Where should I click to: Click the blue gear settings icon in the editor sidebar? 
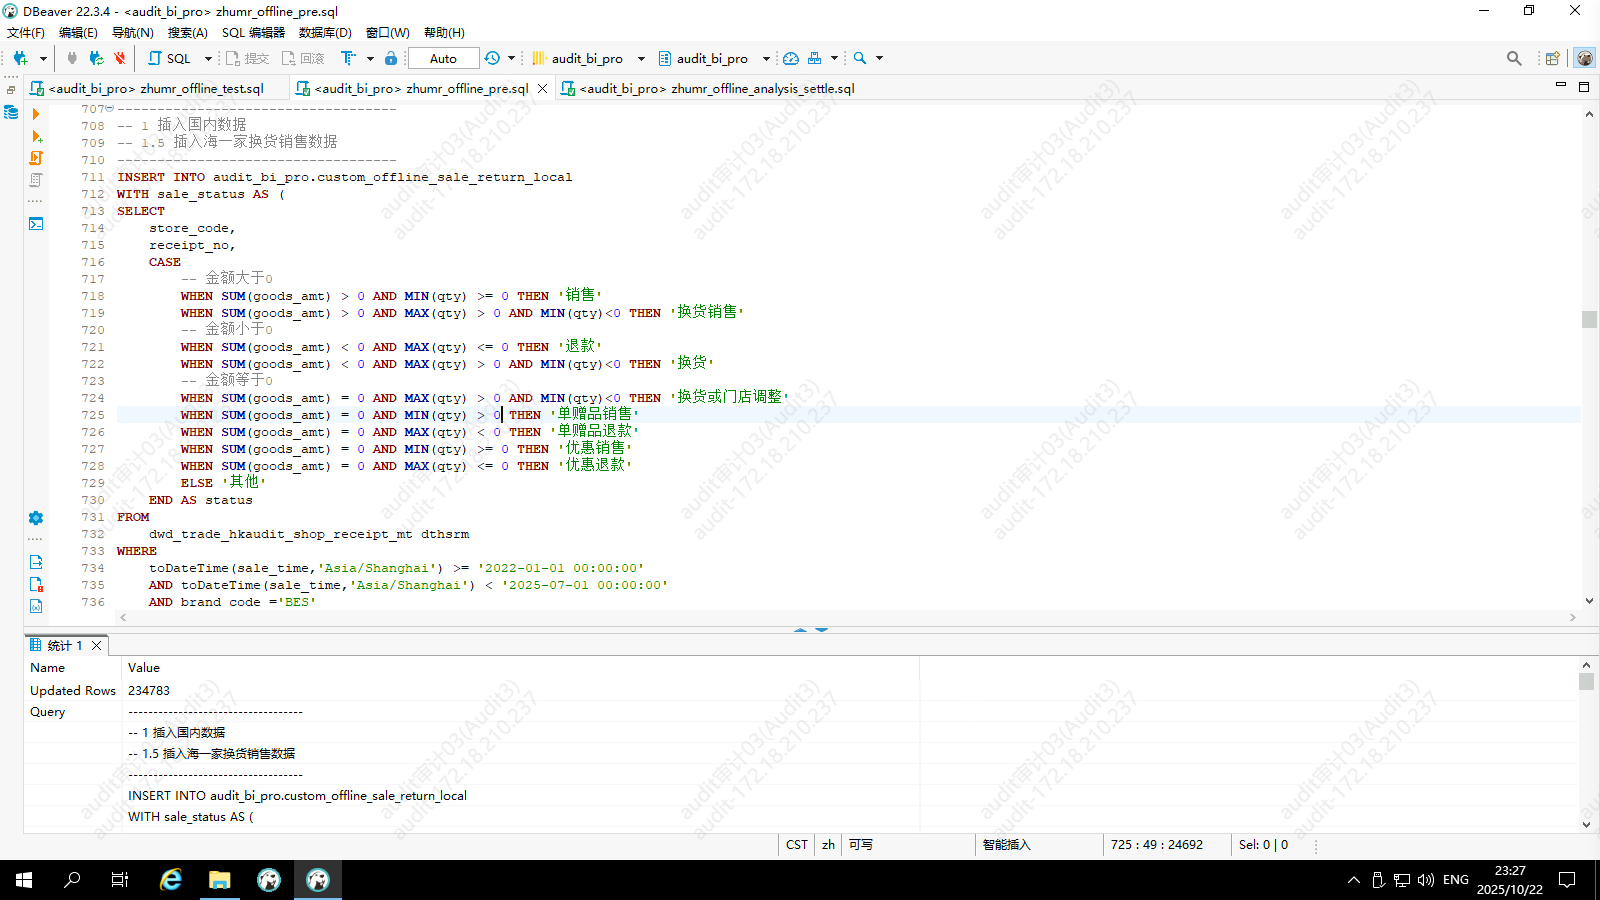tap(36, 518)
